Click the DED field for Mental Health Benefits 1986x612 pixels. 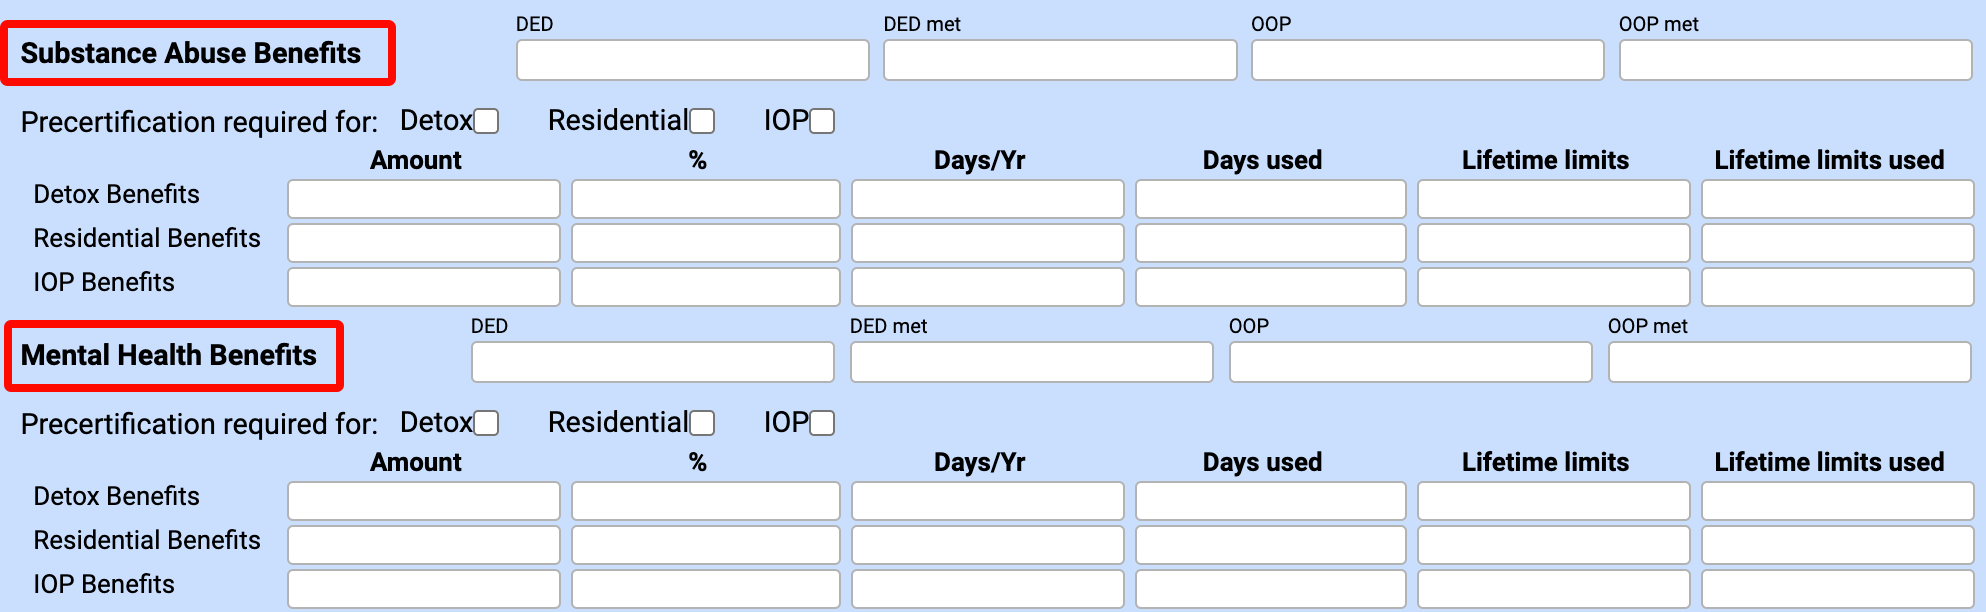[x=652, y=362]
